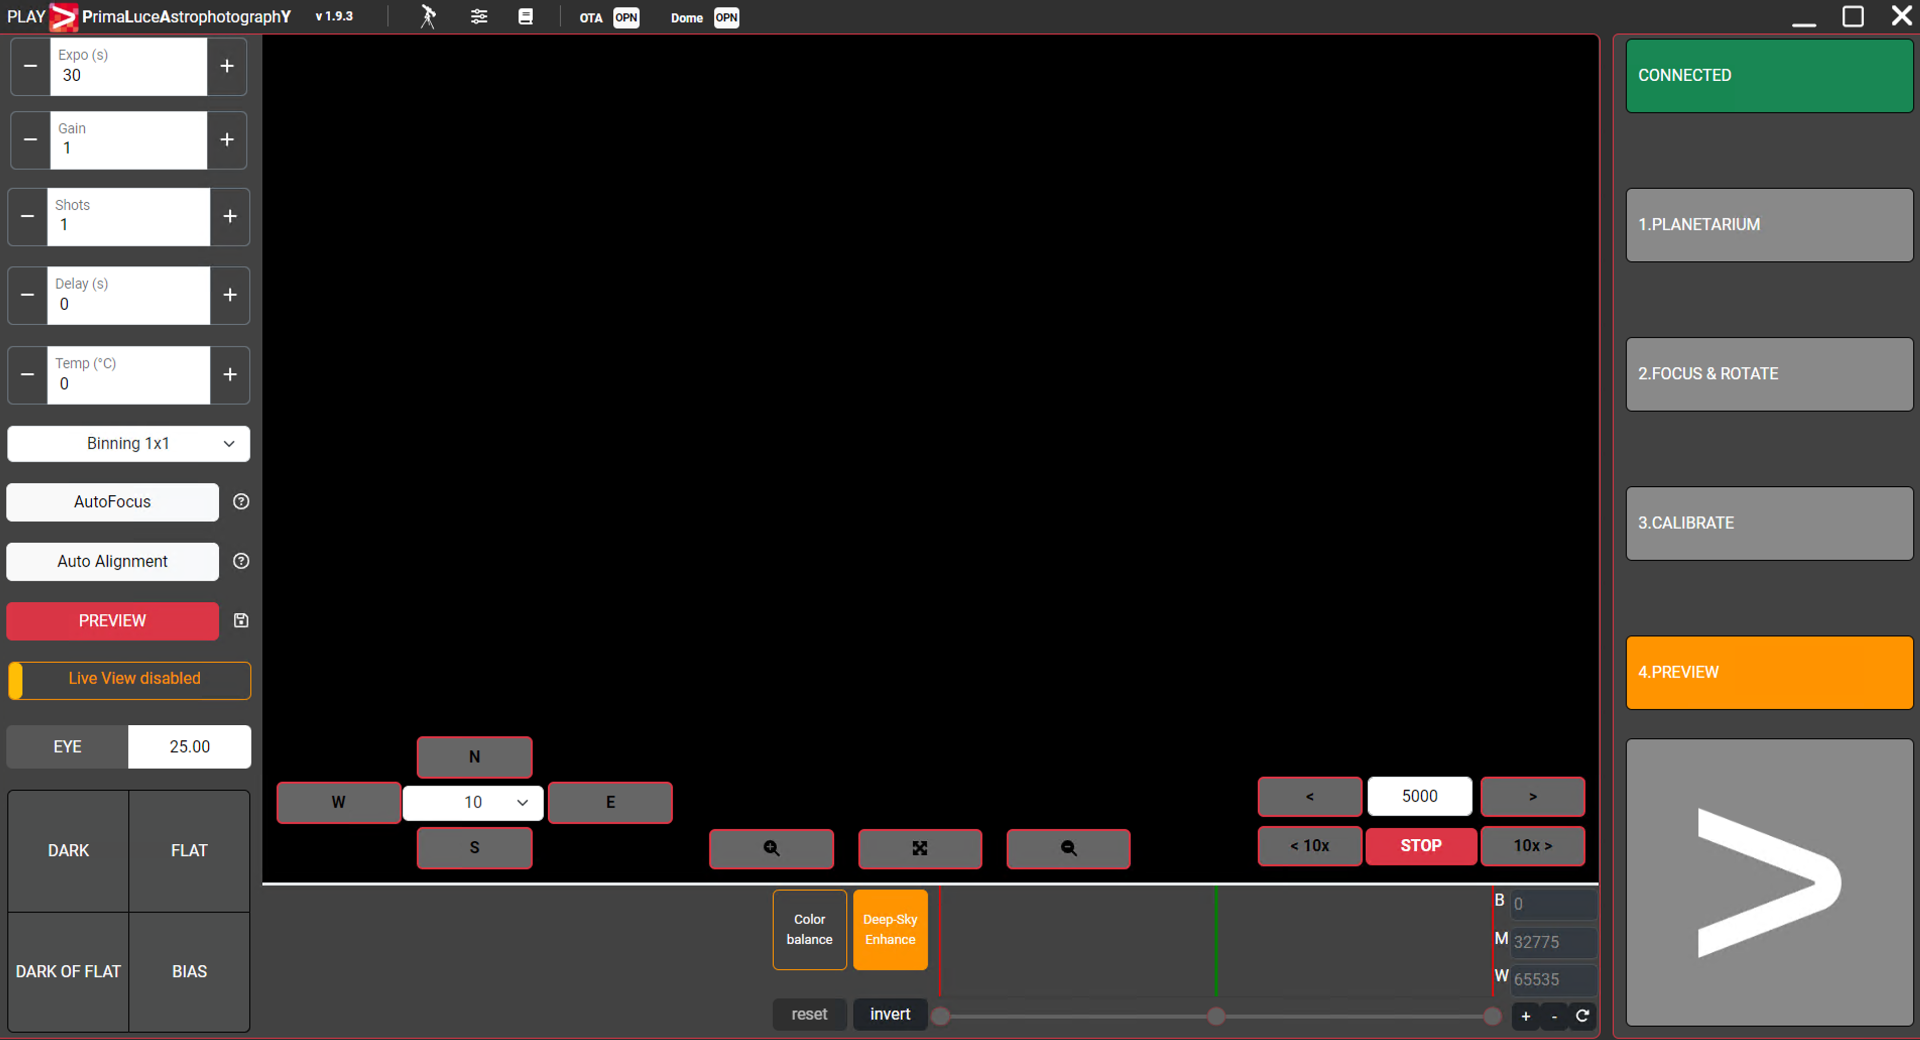
Task: Open the 3.CALIBRATE tab
Action: pyautogui.click(x=1769, y=523)
